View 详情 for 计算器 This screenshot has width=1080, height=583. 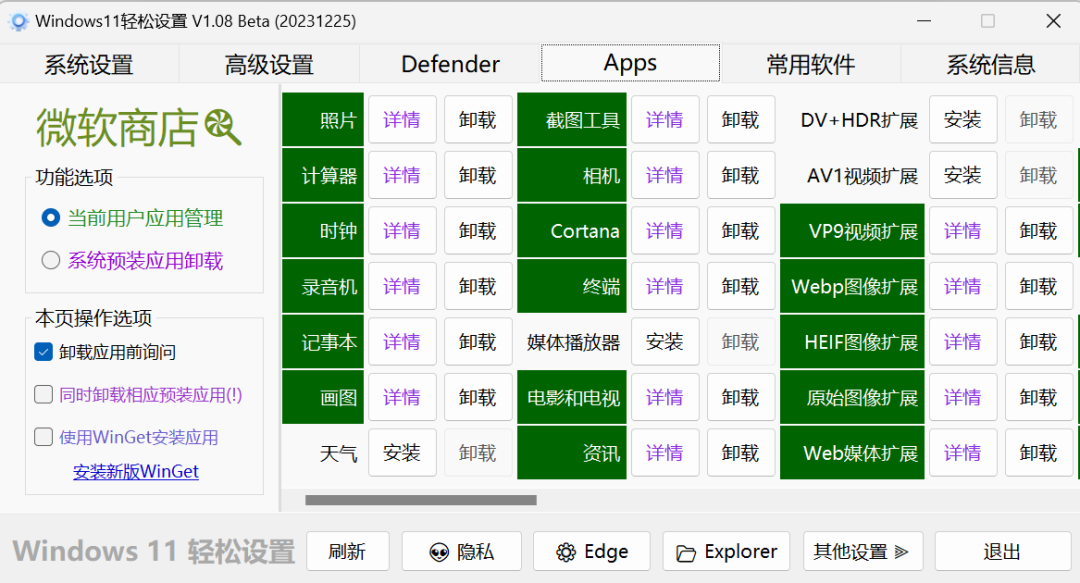(402, 175)
